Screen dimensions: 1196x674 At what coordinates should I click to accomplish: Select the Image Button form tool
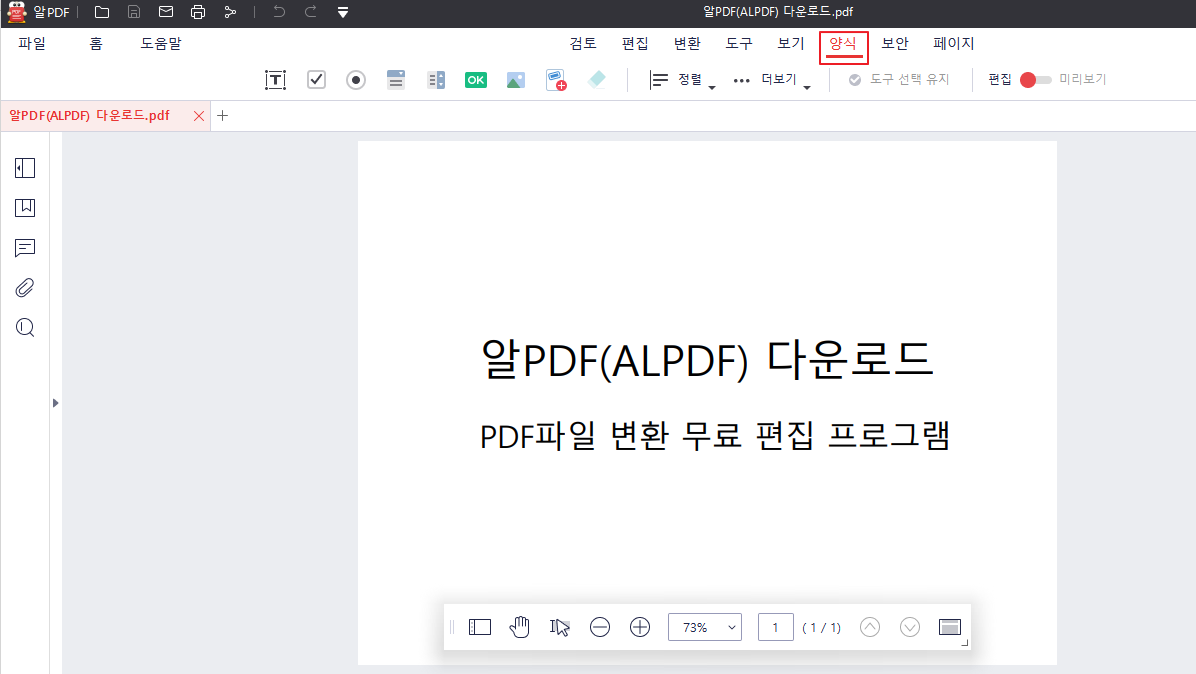515,78
